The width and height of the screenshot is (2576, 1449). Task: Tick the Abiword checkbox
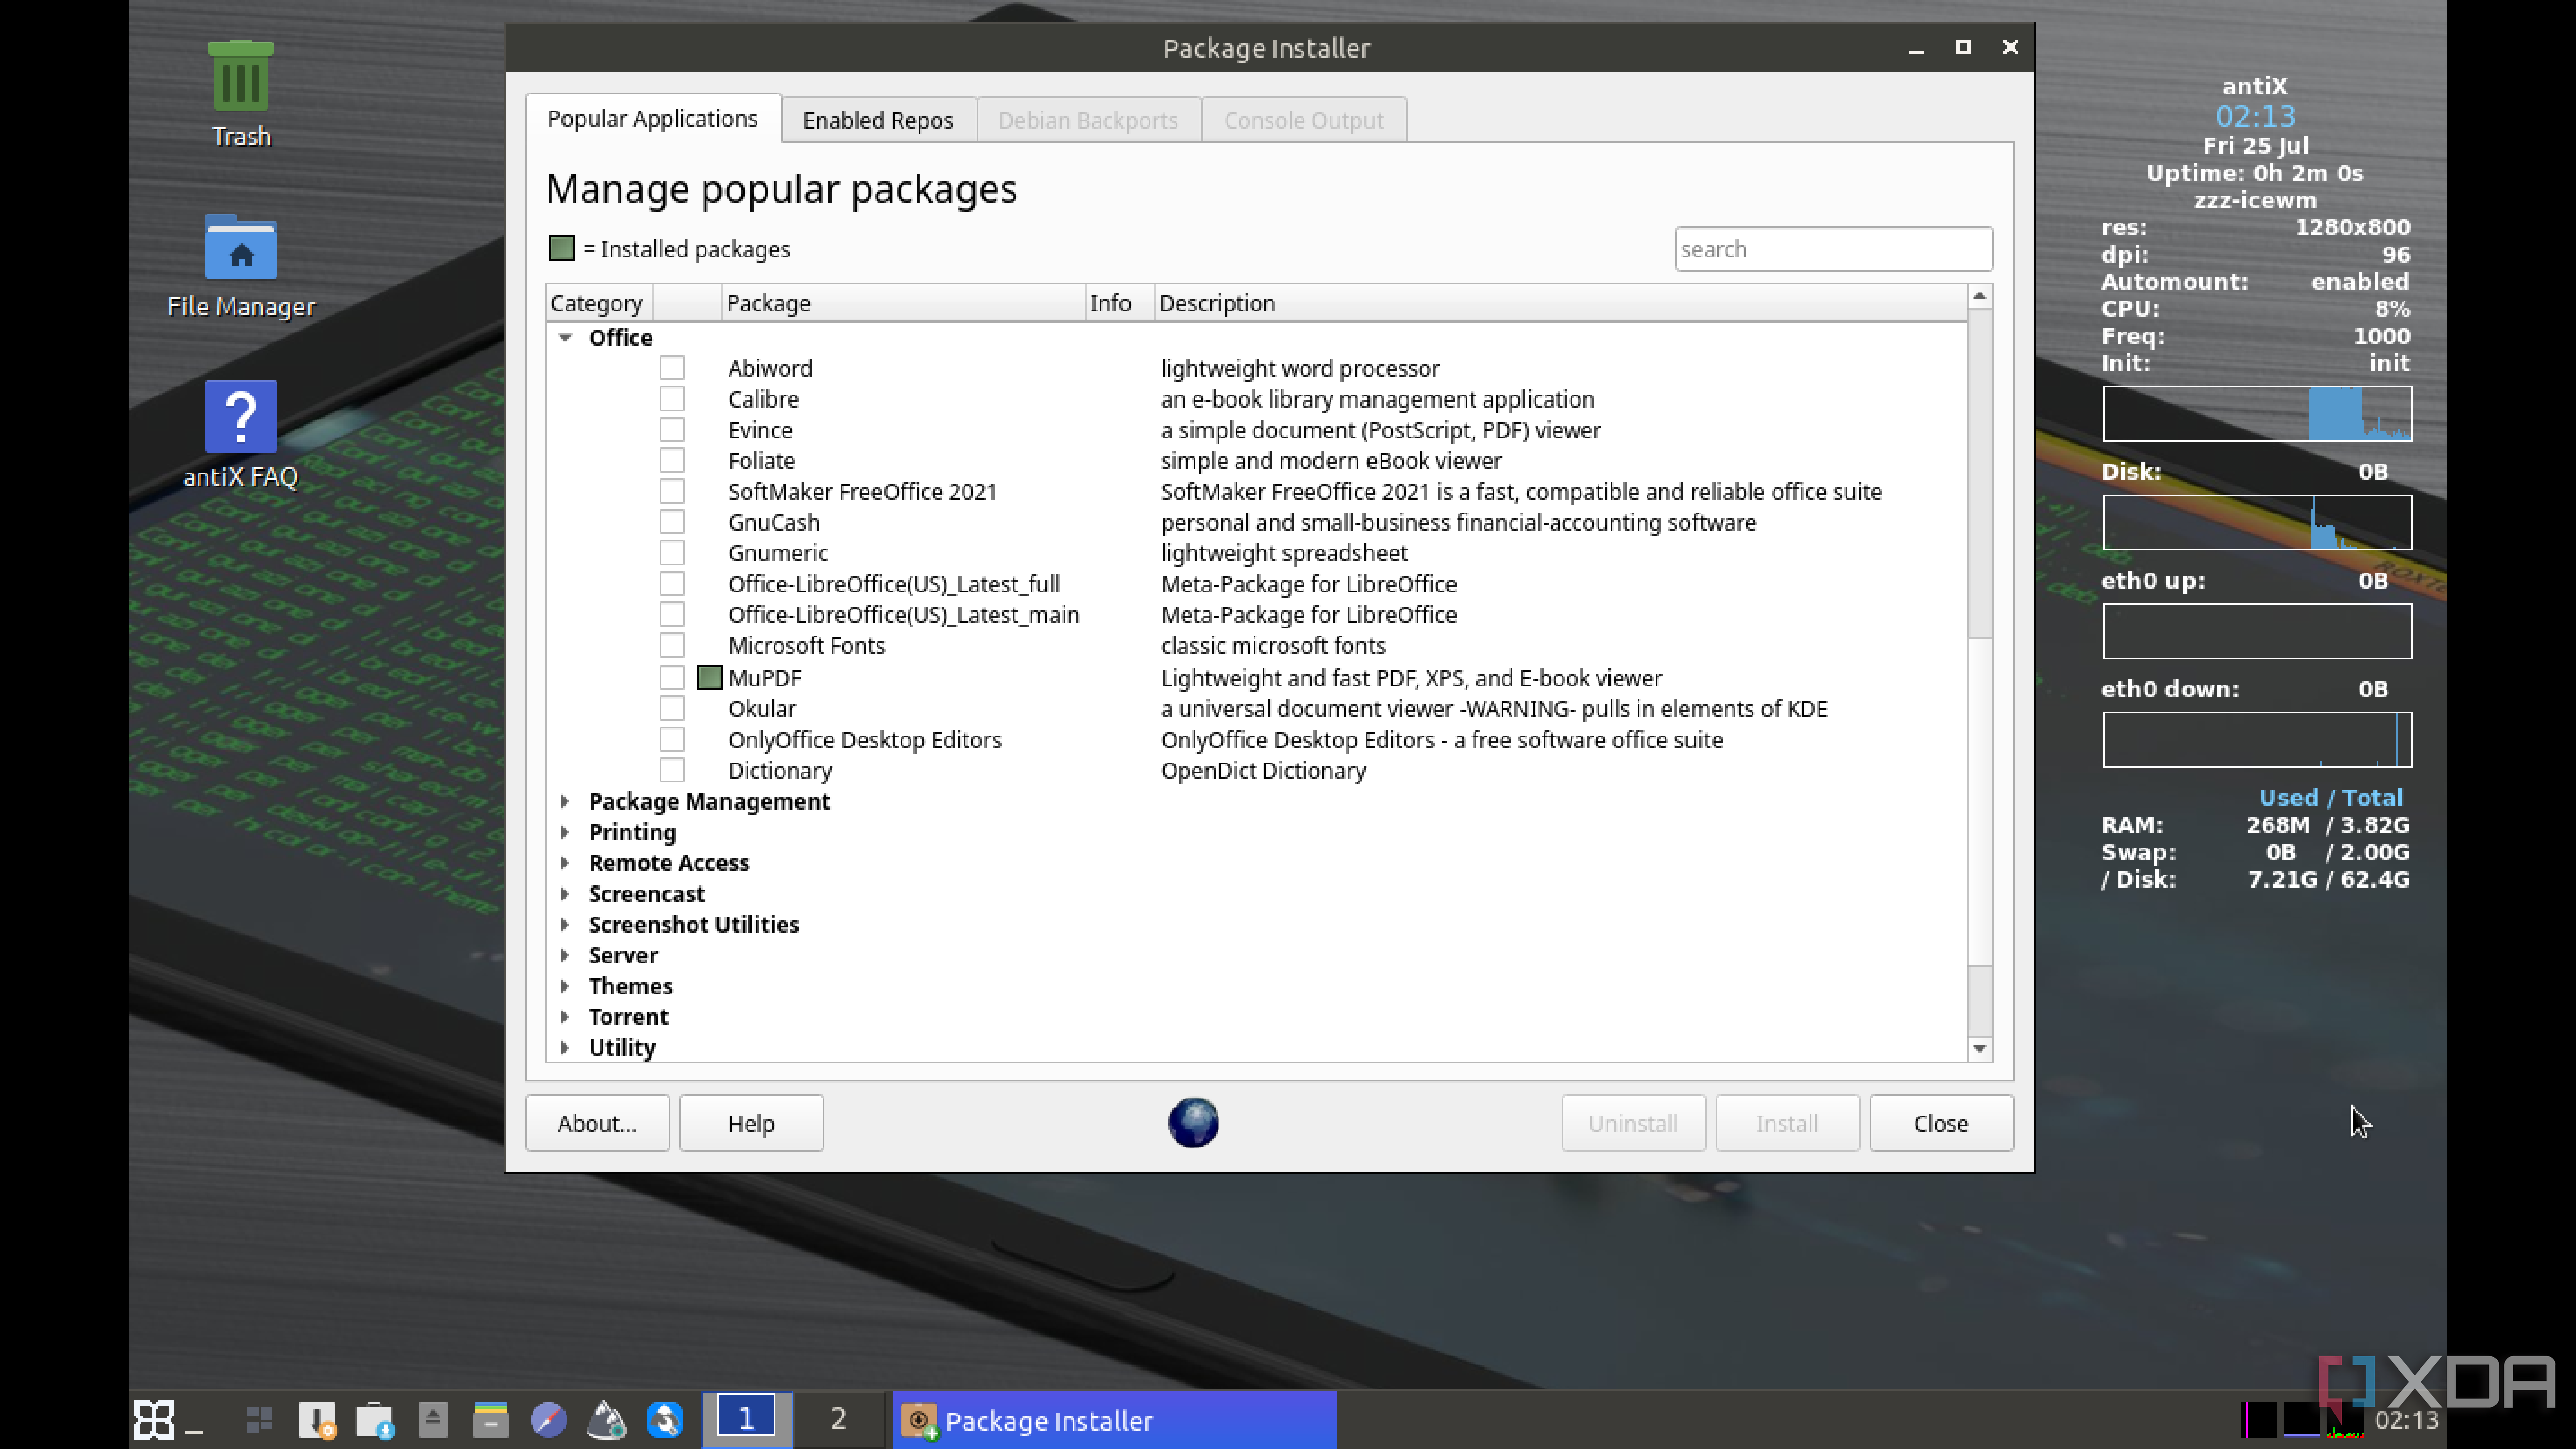click(x=672, y=368)
